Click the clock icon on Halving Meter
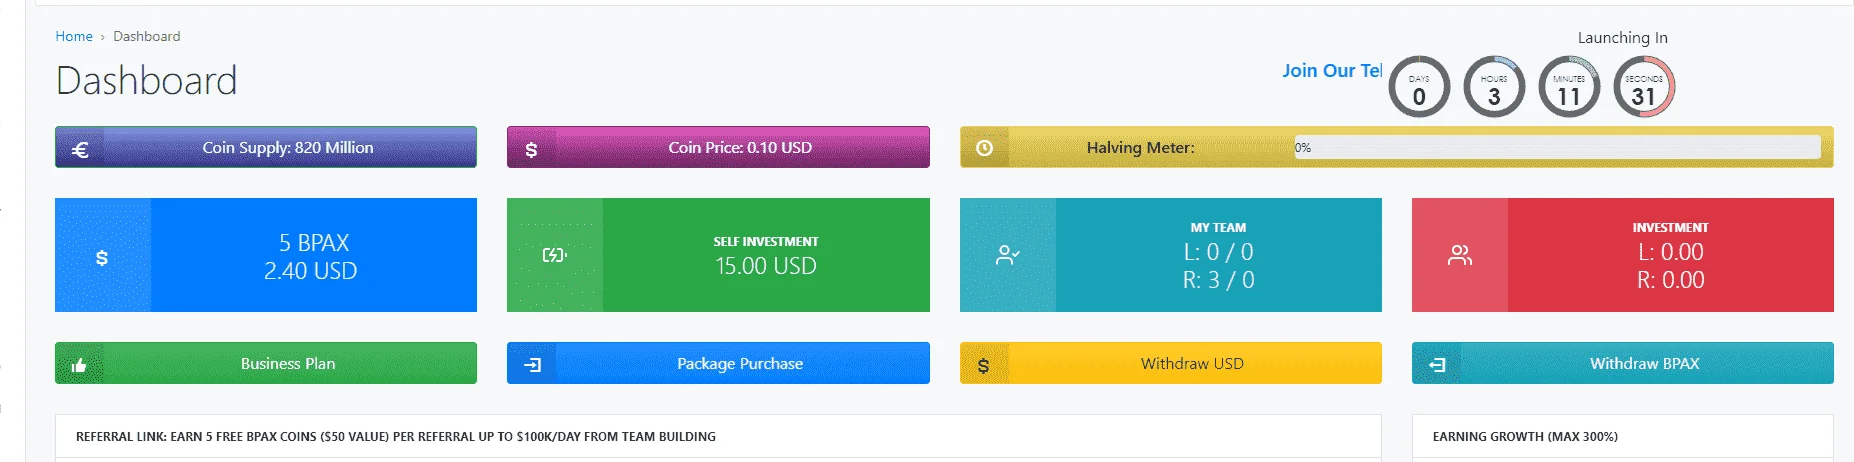The height and width of the screenshot is (462, 1854). [x=984, y=148]
